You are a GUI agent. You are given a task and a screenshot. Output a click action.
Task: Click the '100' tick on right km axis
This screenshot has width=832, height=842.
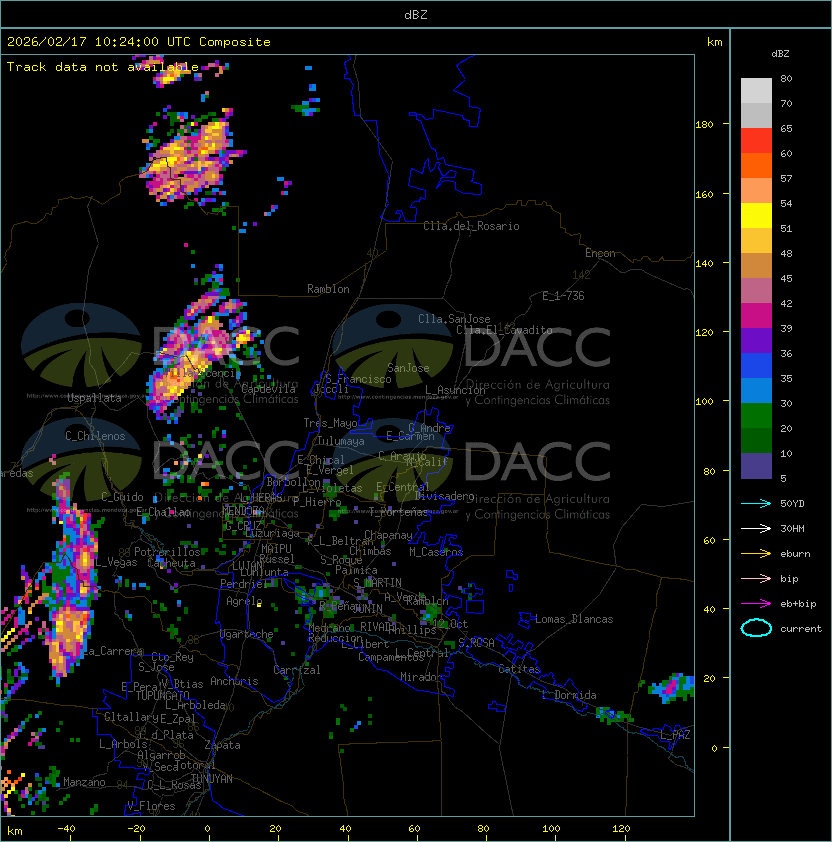pyautogui.click(x=704, y=402)
